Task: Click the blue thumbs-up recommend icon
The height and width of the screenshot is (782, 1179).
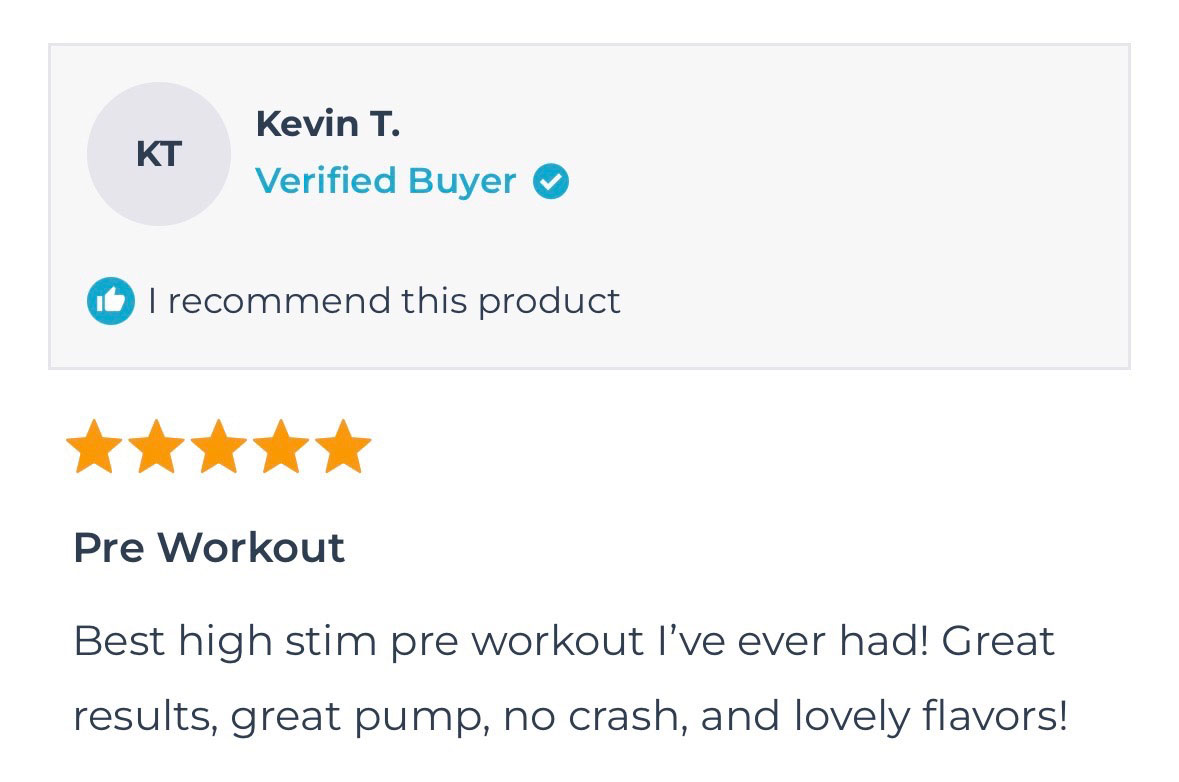Action: click(110, 301)
